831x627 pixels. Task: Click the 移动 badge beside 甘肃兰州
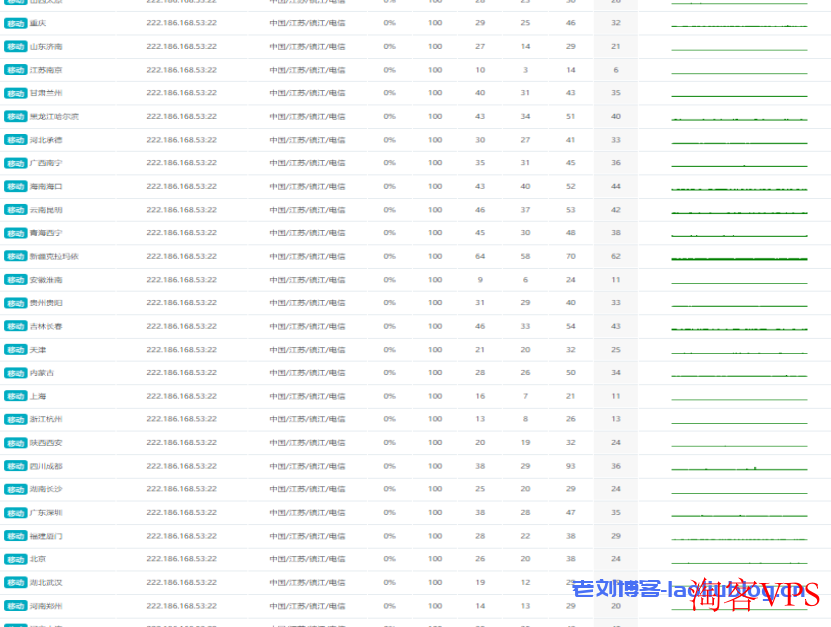(15, 93)
